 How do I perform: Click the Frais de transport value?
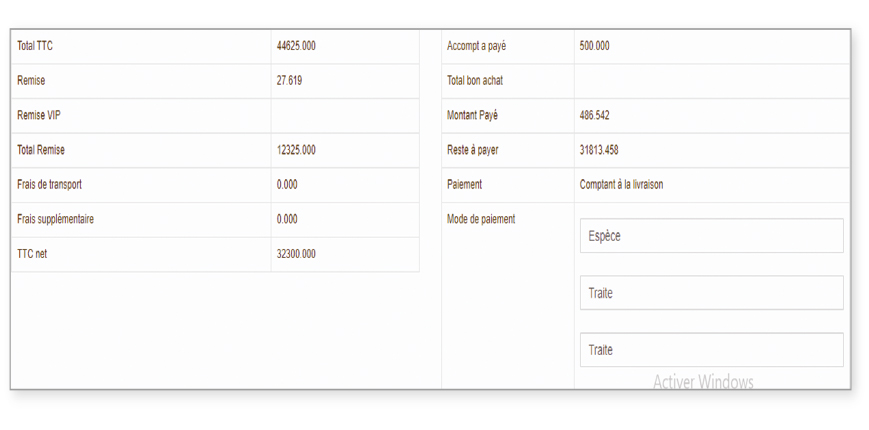[x=287, y=185]
